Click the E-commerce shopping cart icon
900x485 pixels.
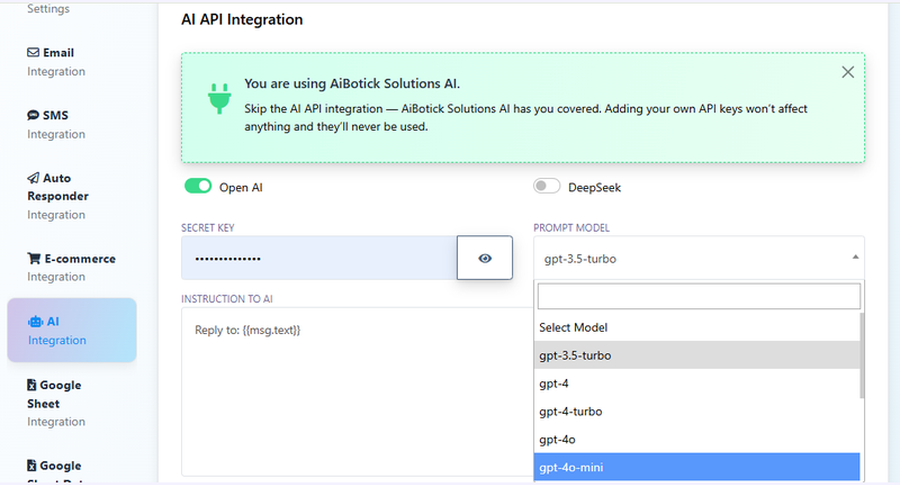coord(33,259)
